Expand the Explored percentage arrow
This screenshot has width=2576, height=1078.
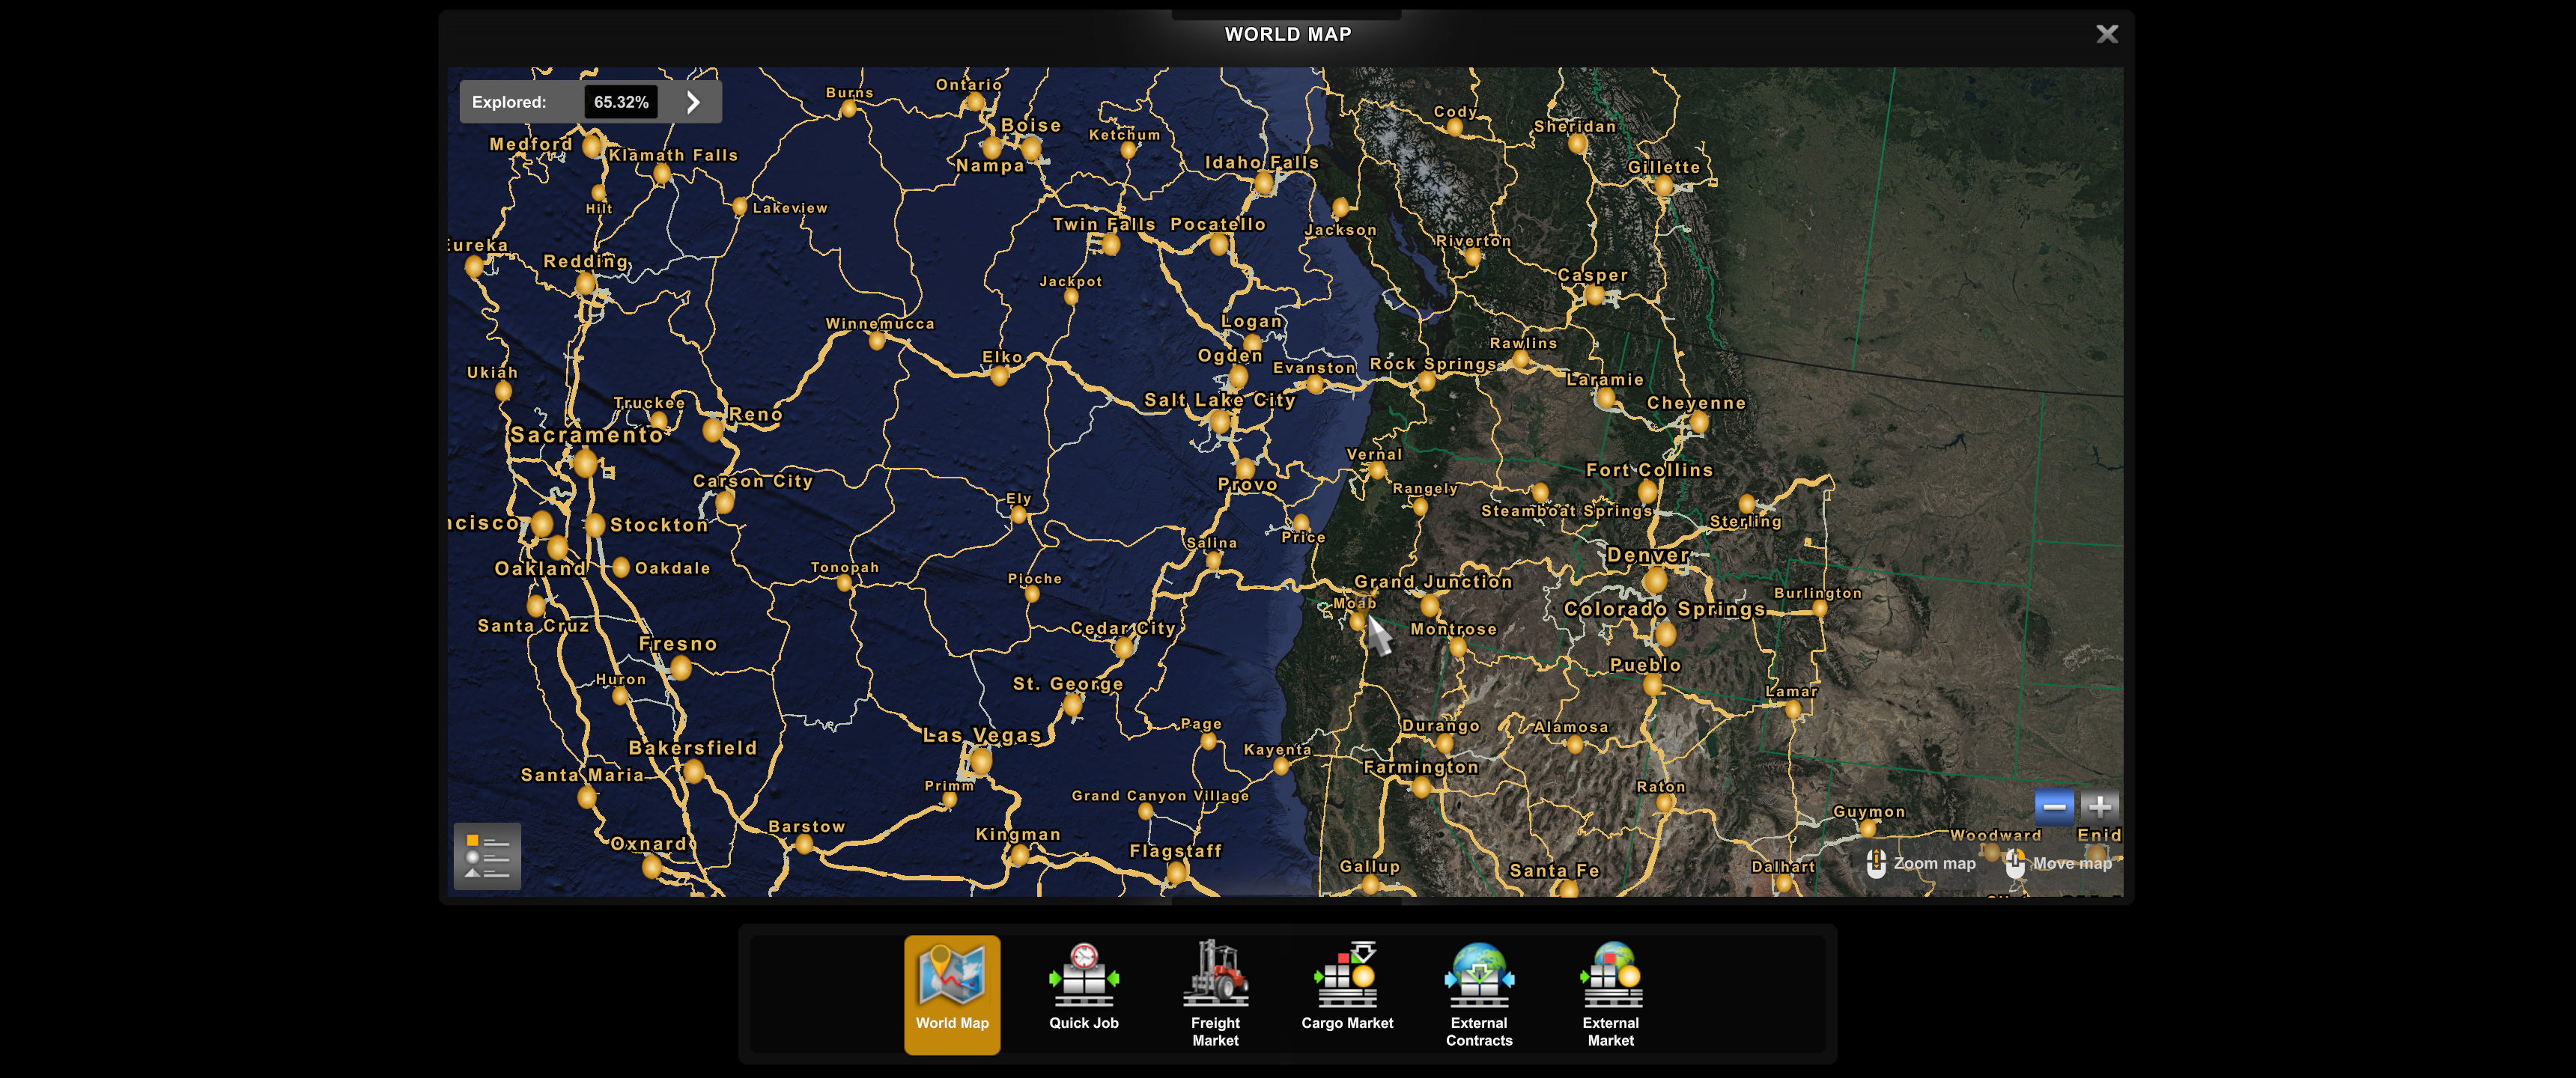coord(694,102)
